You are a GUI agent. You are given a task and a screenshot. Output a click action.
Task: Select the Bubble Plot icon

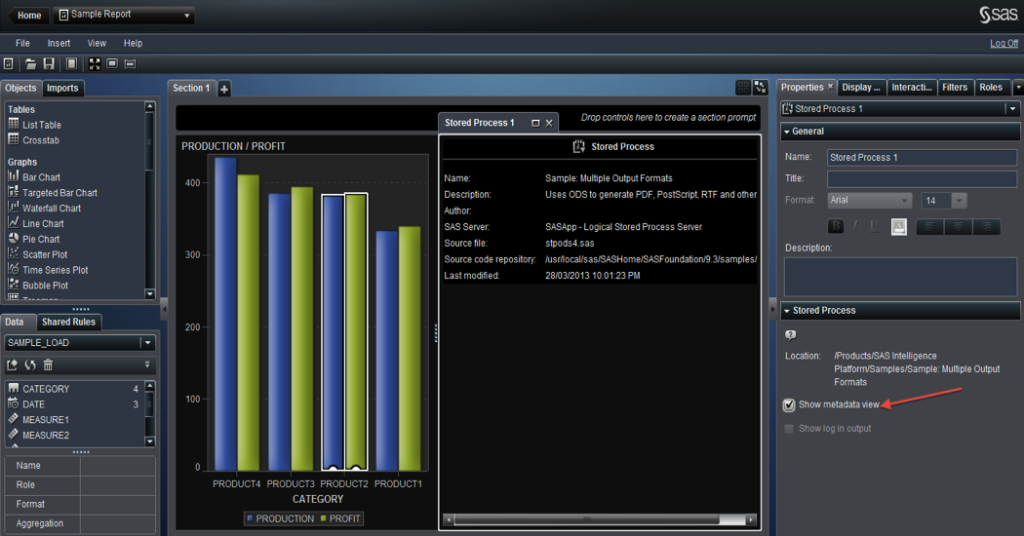(13, 285)
